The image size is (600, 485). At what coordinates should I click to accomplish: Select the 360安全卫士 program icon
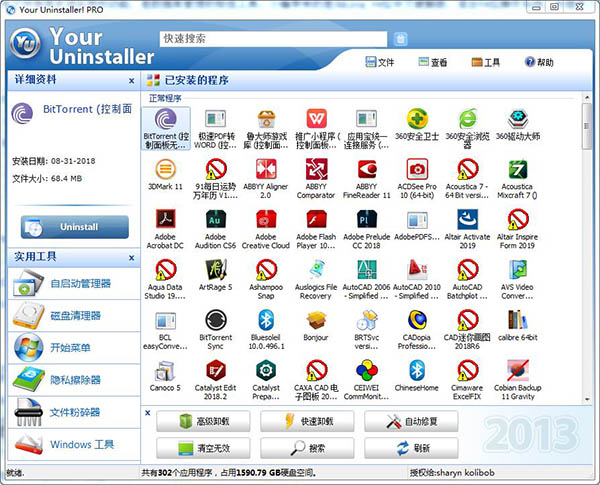click(417, 119)
